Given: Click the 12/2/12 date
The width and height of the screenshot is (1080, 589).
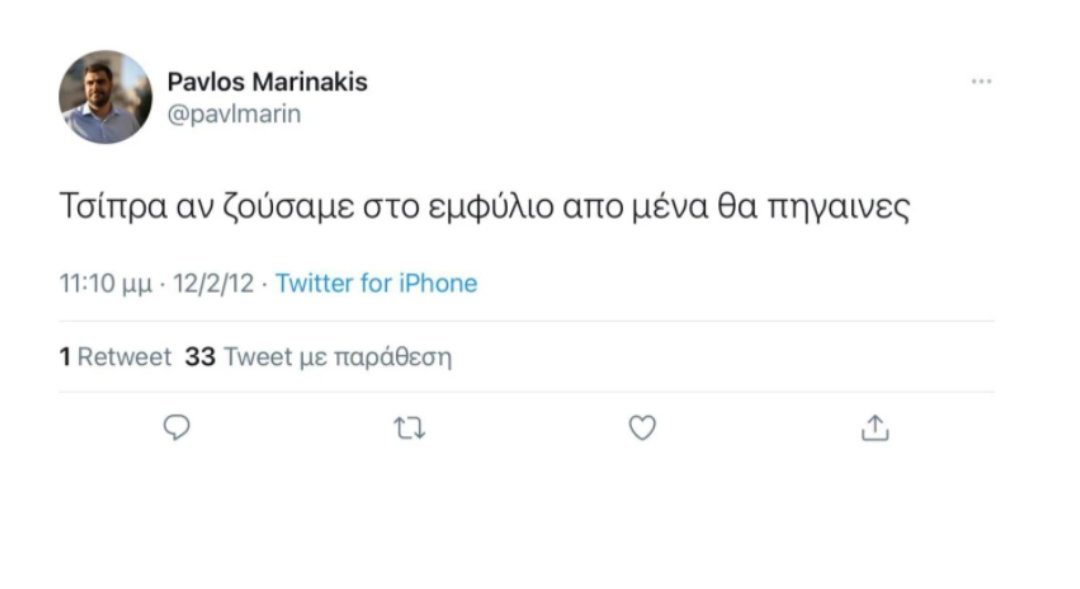Looking at the screenshot, I should click(x=214, y=283).
